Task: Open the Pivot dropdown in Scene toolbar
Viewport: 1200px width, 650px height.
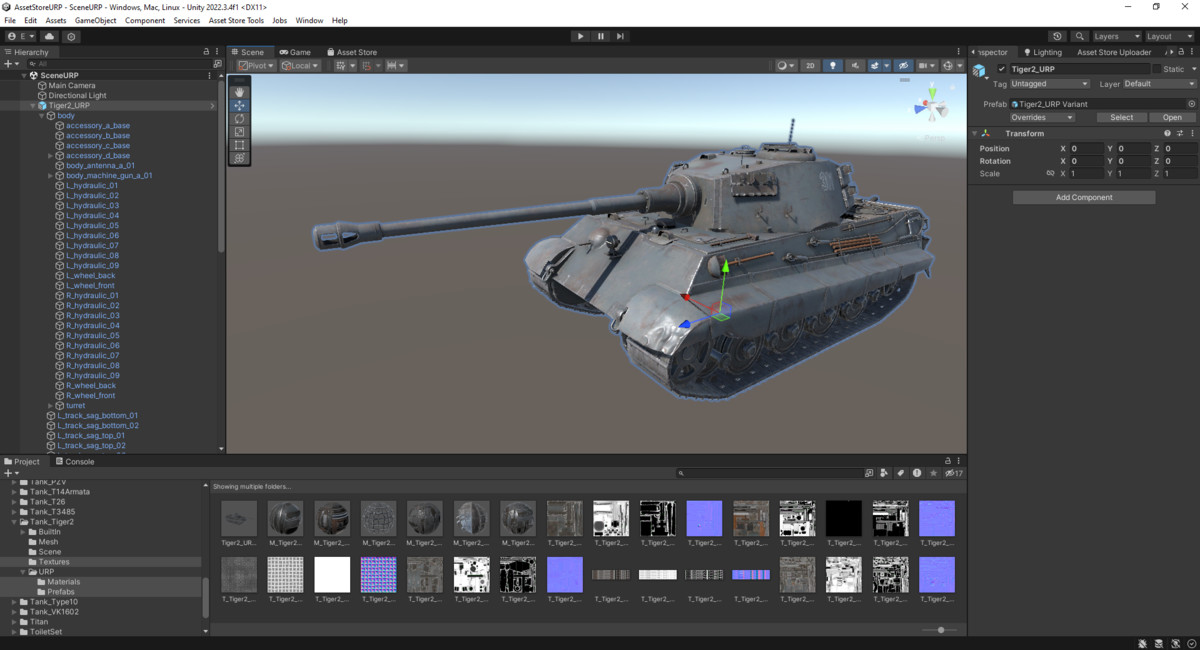Action: [255, 65]
